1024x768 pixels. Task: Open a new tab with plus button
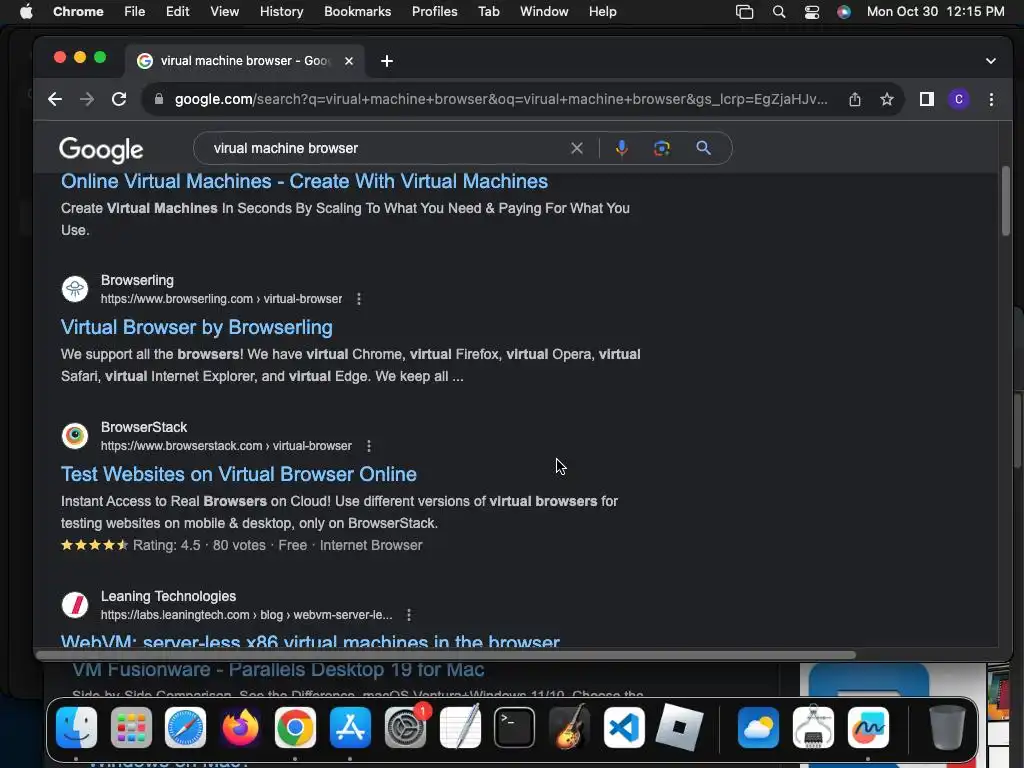click(387, 61)
